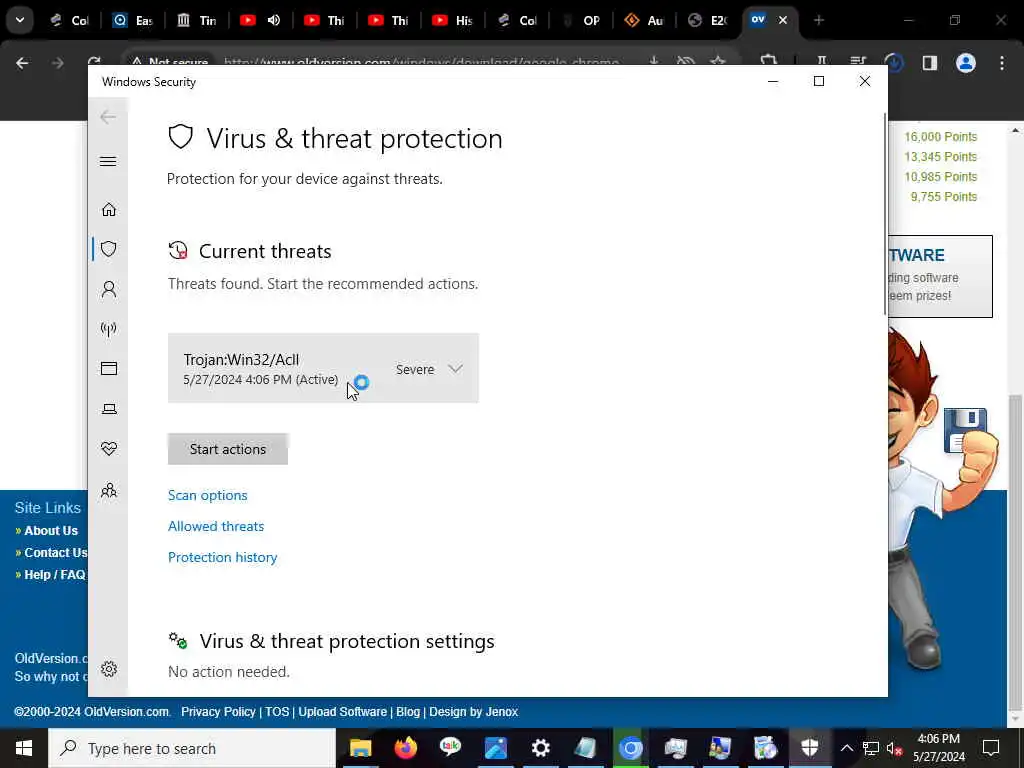The image size is (1024, 768).
Task: Open Protection history link
Action: coord(223,557)
